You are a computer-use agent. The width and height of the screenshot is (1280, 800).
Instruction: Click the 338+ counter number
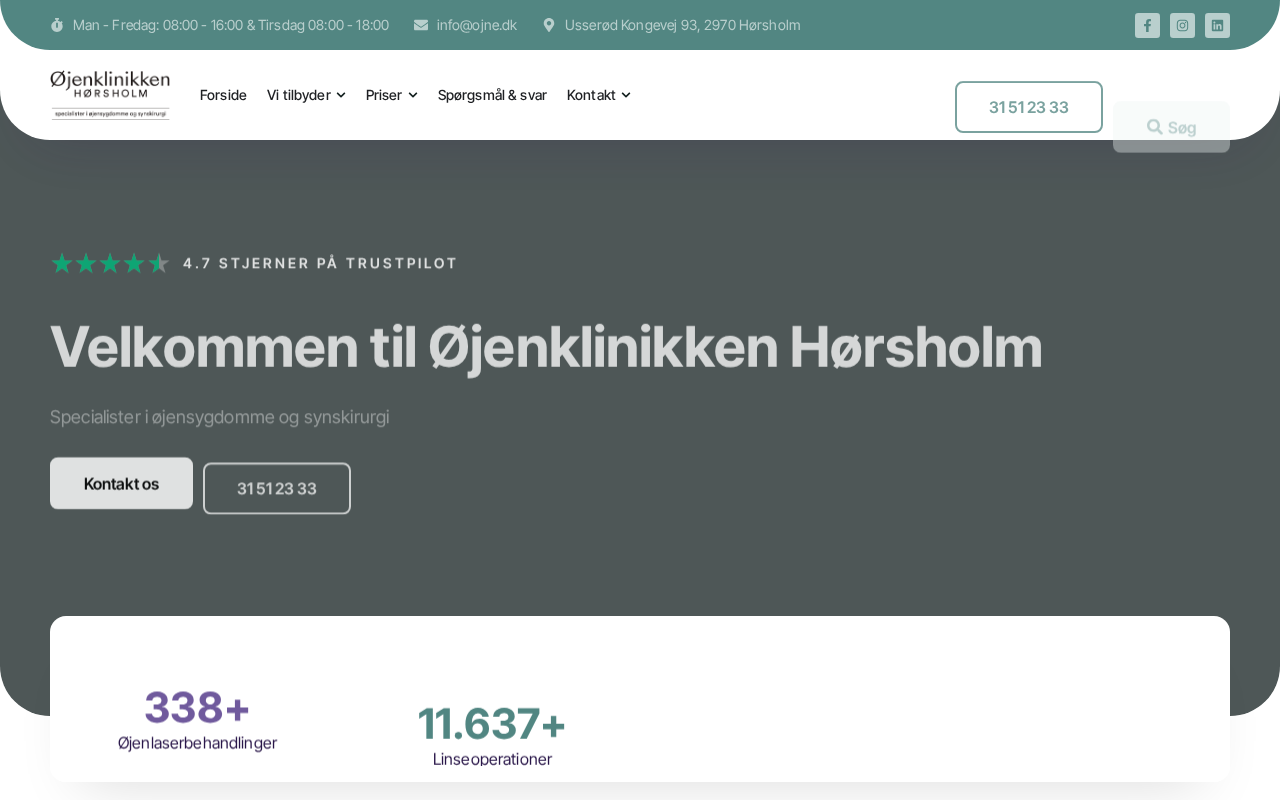click(197, 707)
